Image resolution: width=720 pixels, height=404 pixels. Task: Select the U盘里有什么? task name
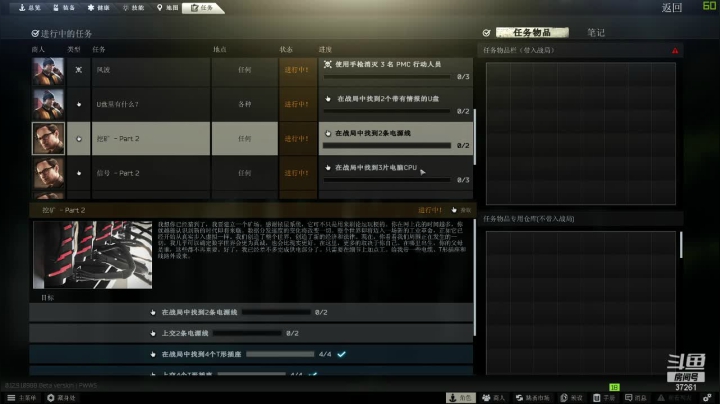118,104
